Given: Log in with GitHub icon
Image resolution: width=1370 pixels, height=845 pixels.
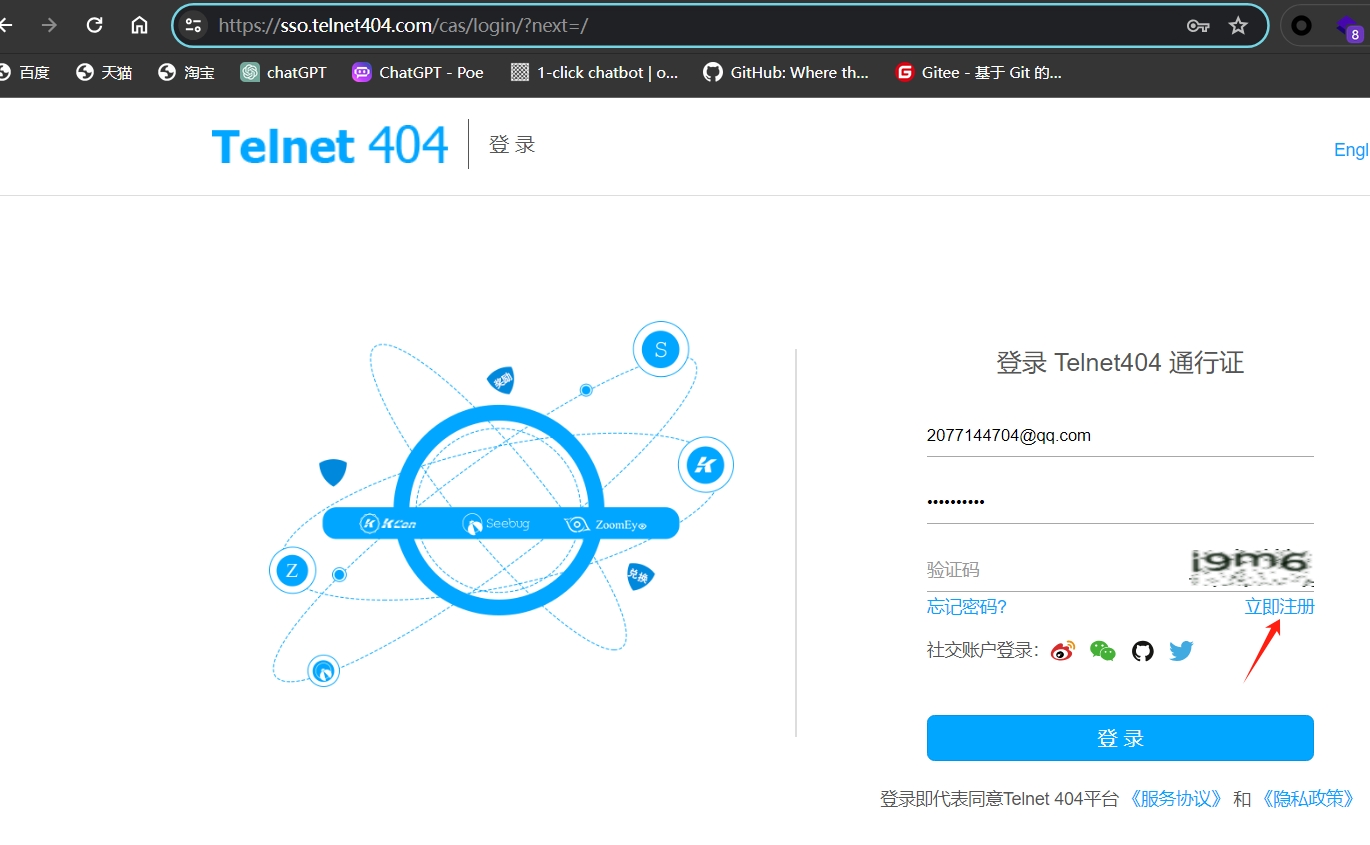Looking at the screenshot, I should pos(1143,651).
